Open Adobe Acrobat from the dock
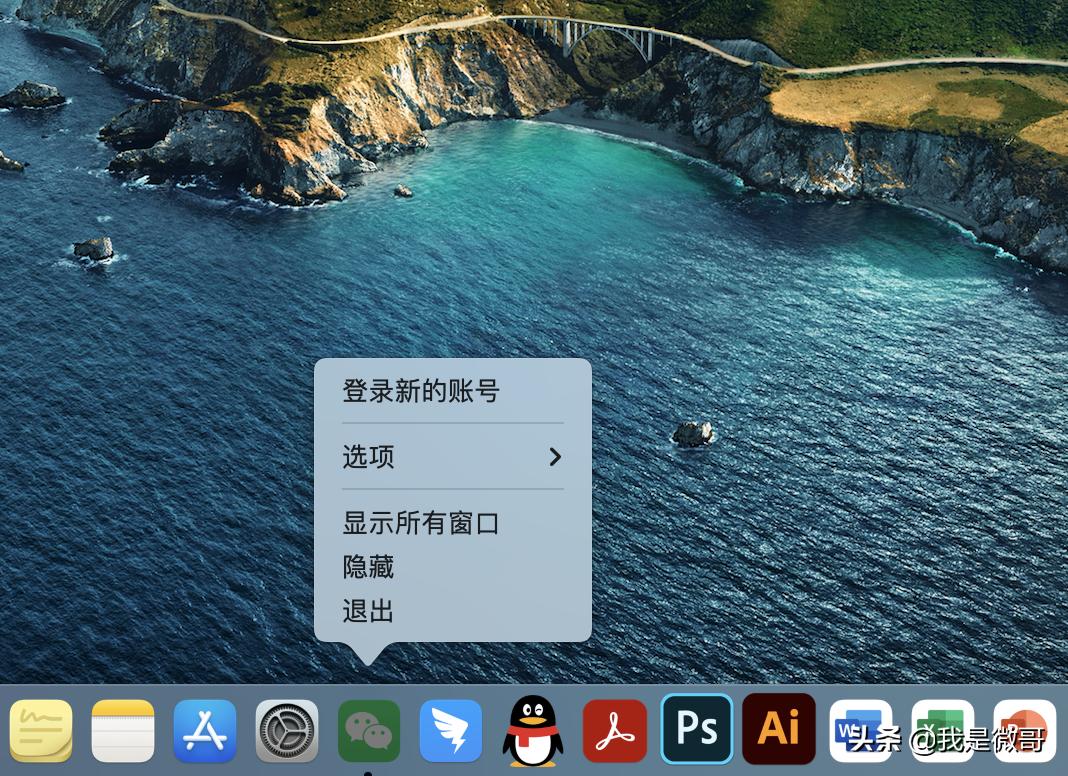 coord(615,730)
